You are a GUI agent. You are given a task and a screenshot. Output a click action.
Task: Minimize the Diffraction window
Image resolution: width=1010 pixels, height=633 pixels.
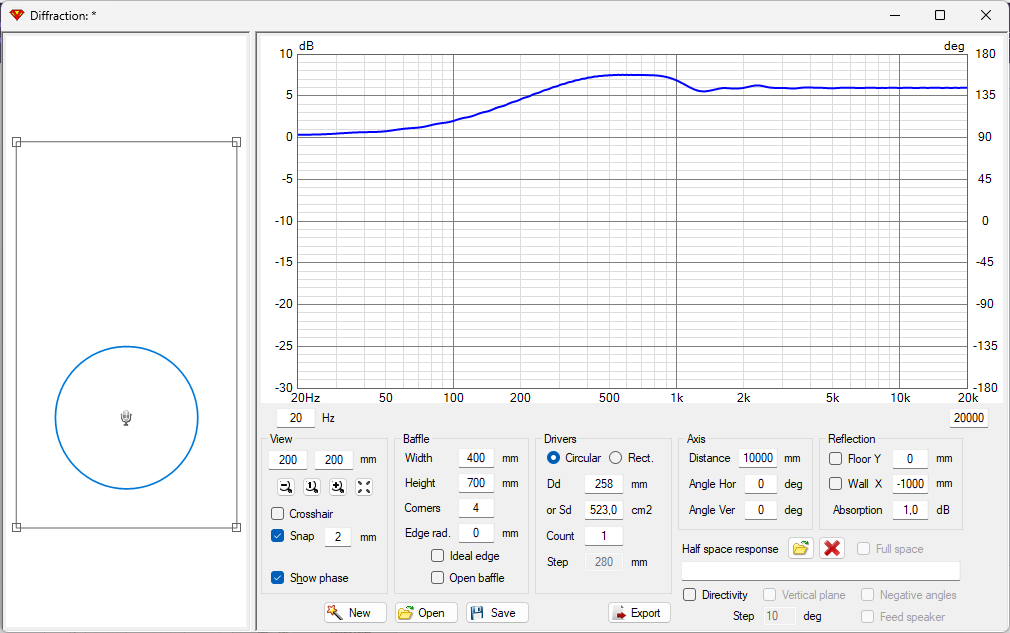tap(895, 15)
